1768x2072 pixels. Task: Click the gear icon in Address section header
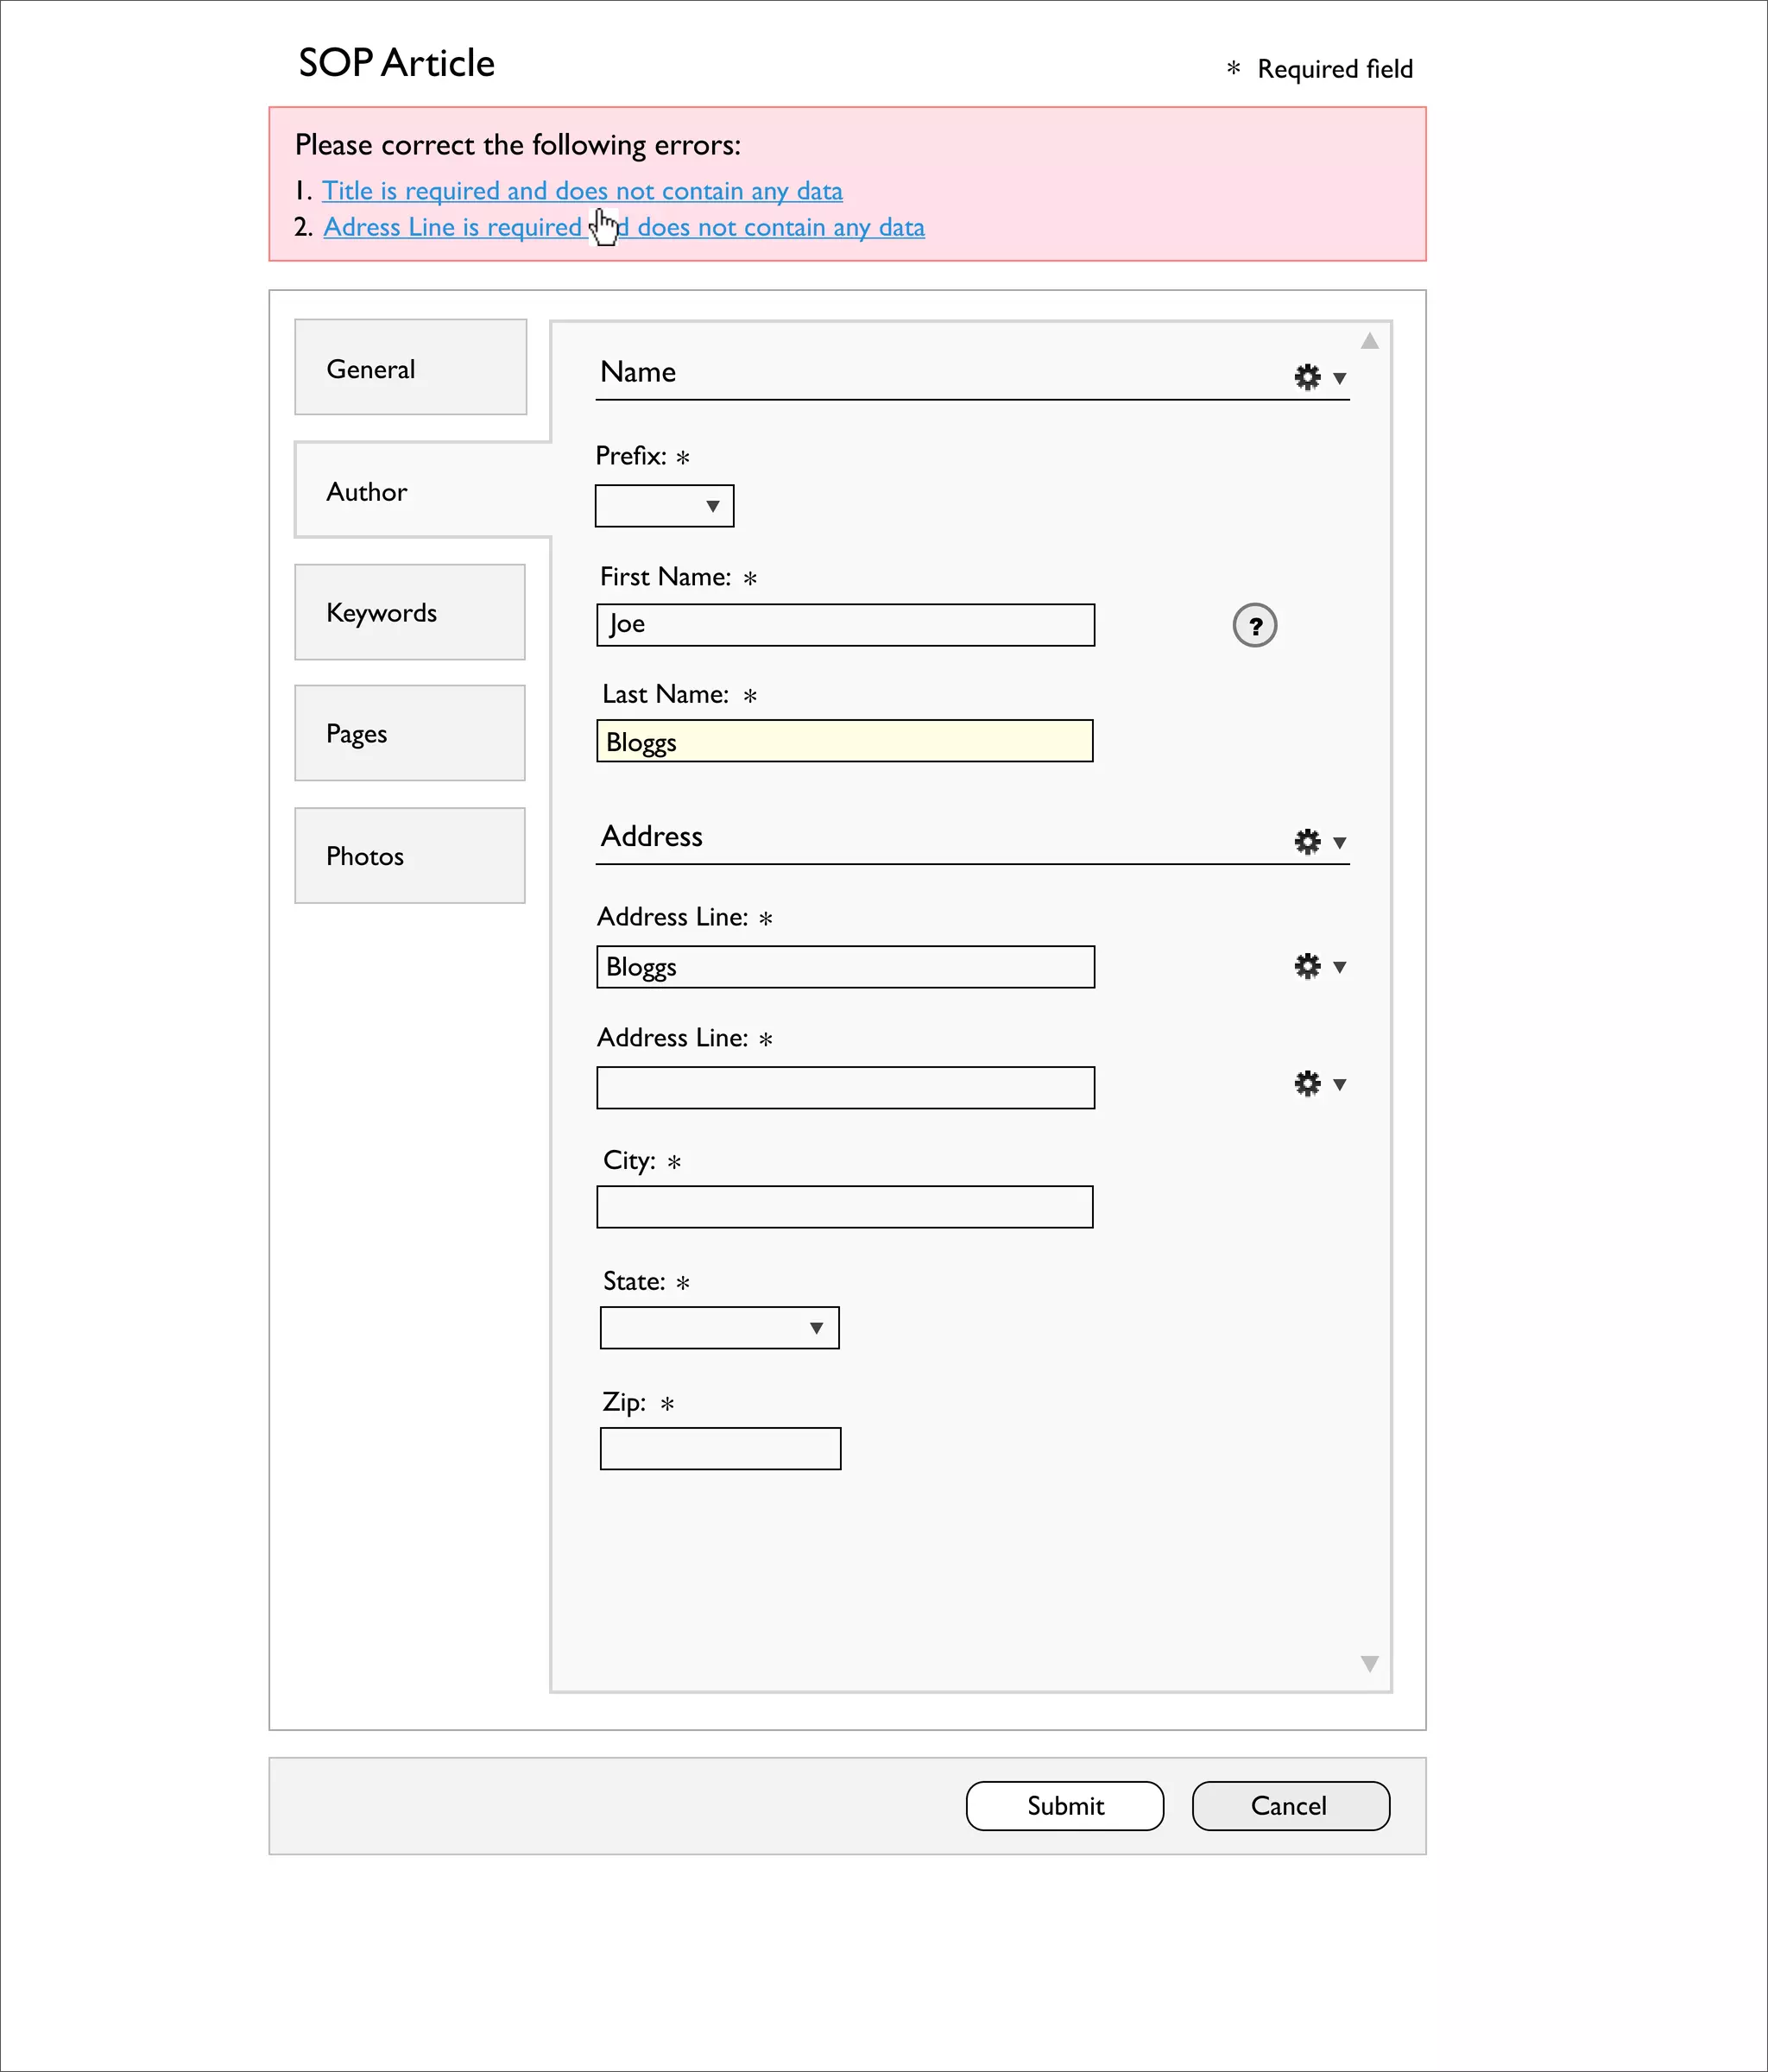1307,841
